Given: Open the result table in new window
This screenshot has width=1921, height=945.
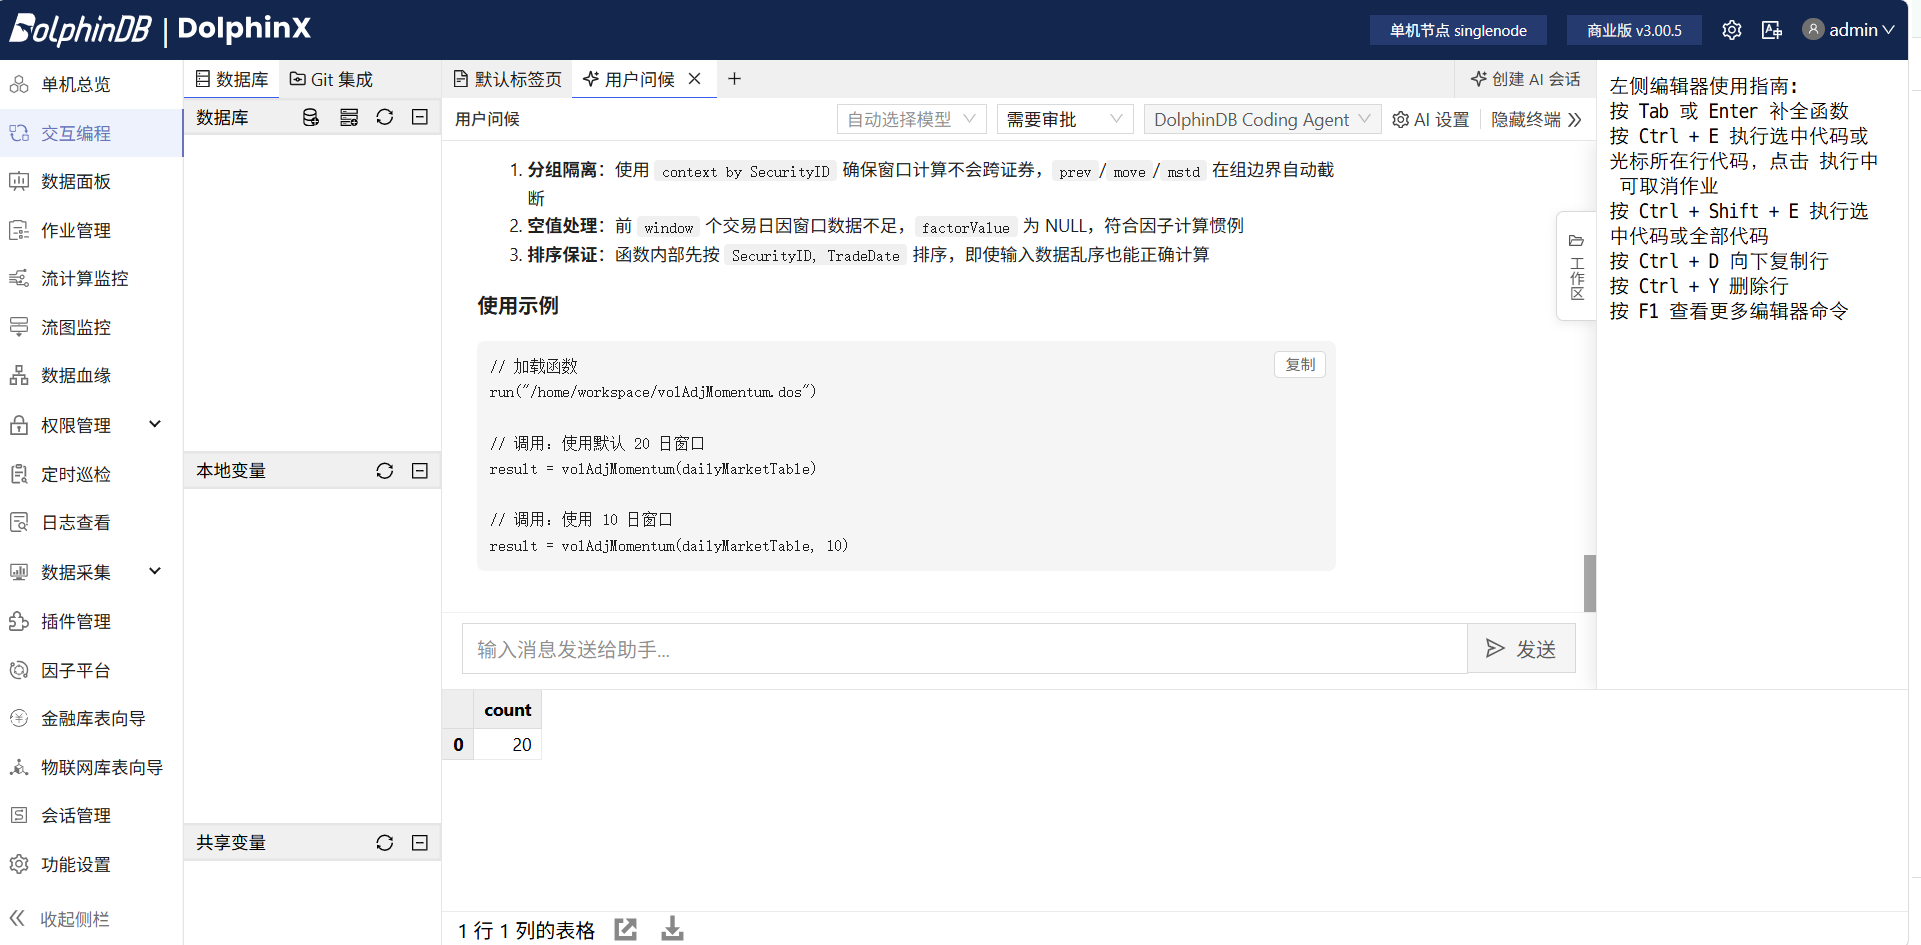Looking at the screenshot, I should click(x=626, y=929).
